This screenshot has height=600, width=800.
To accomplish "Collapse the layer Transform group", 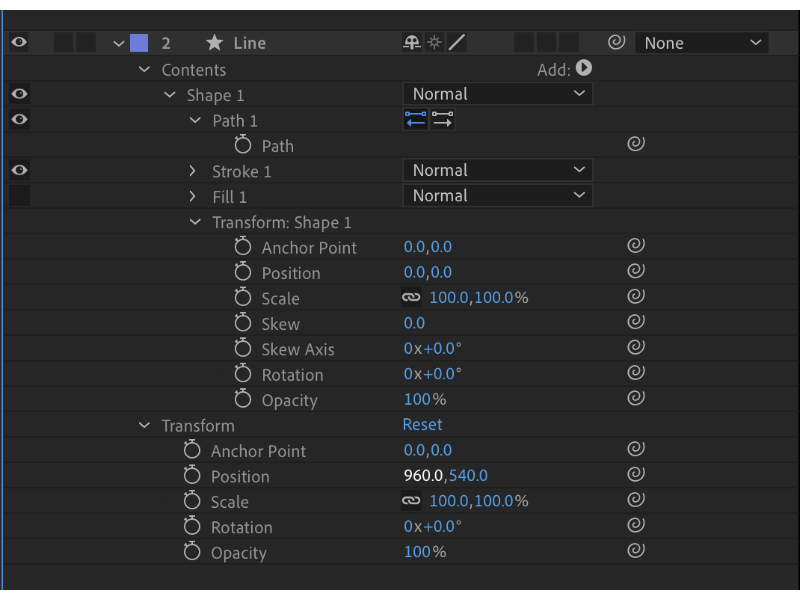I will [144, 425].
